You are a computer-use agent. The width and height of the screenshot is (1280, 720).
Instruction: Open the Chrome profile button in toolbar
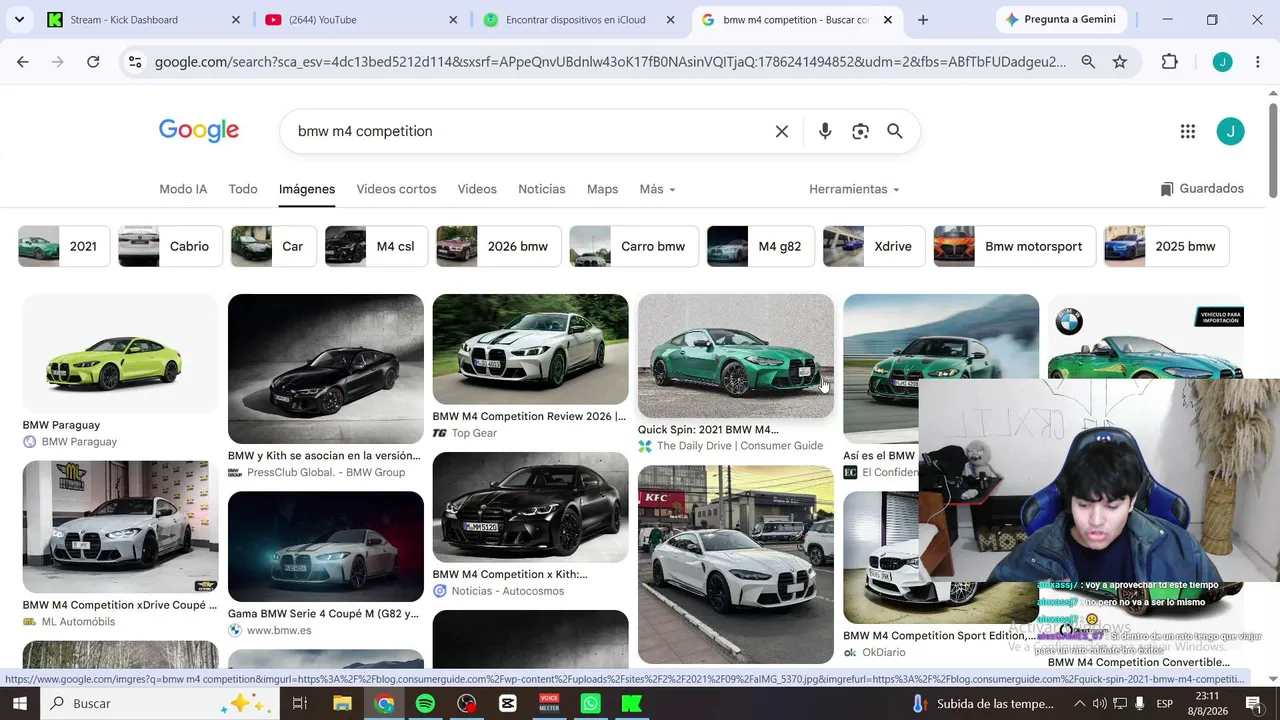pyautogui.click(x=1222, y=62)
